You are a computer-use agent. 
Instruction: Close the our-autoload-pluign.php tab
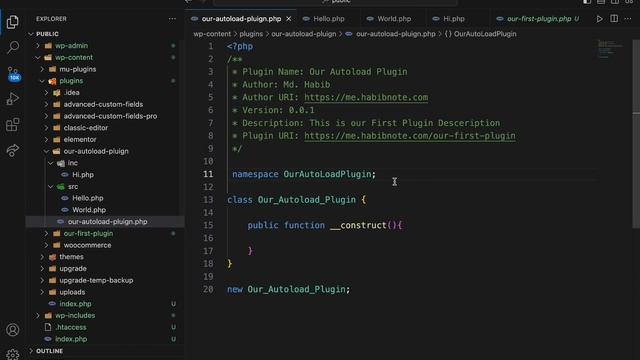289,19
